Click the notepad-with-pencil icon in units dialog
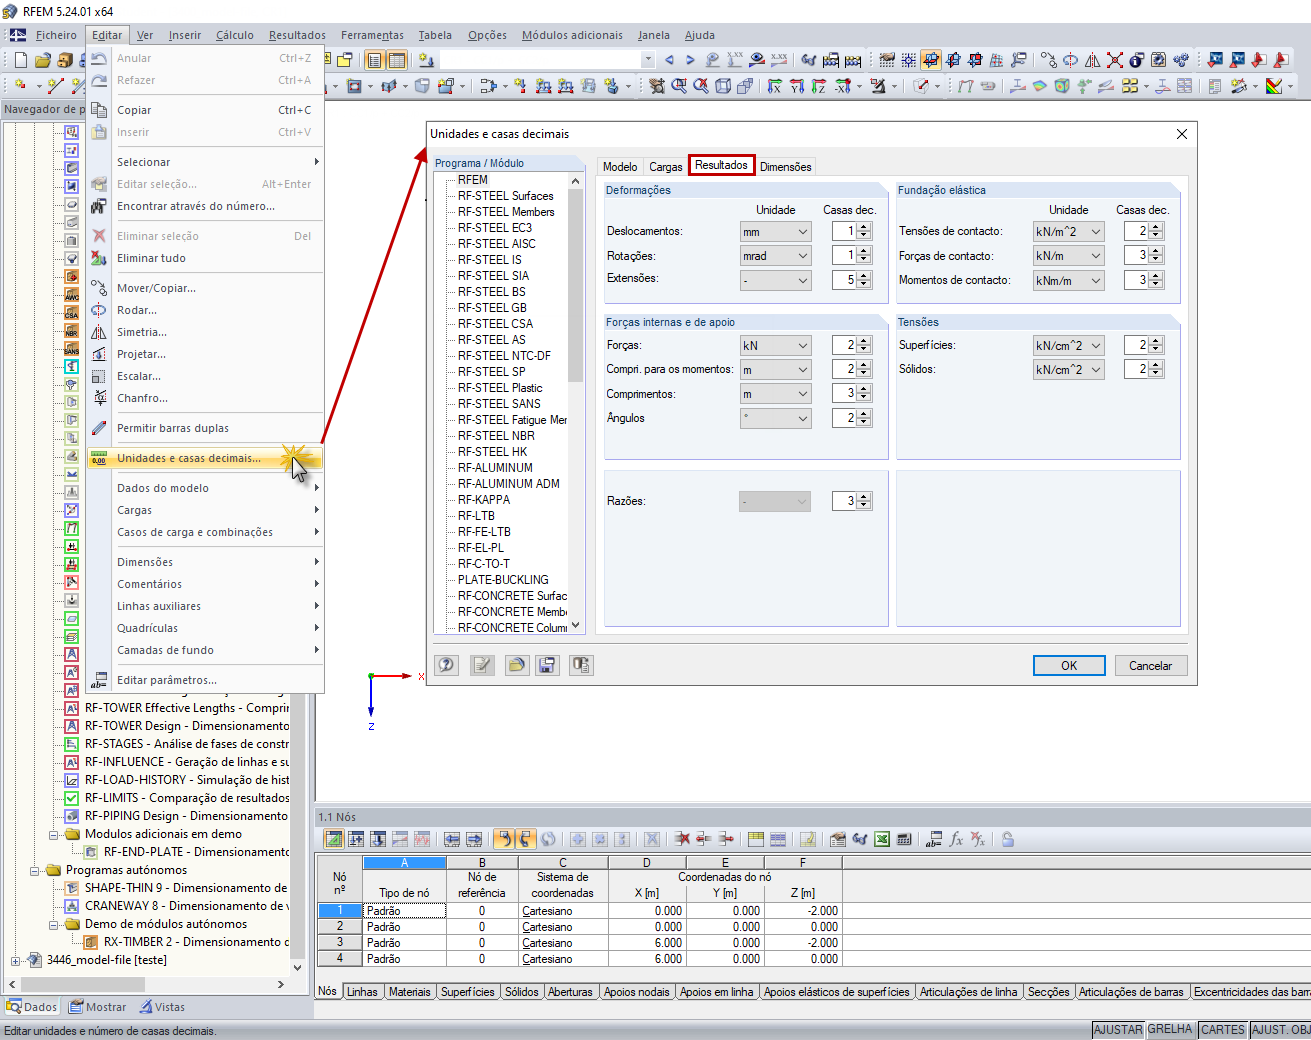The height and width of the screenshot is (1040, 1311). [x=482, y=665]
